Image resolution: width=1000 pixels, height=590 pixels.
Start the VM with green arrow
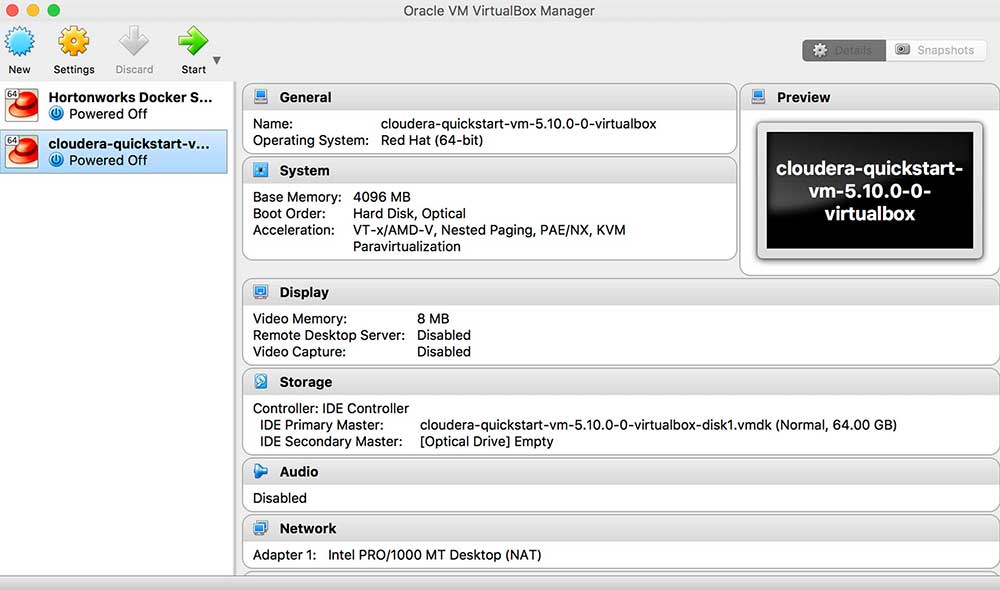coord(193,42)
